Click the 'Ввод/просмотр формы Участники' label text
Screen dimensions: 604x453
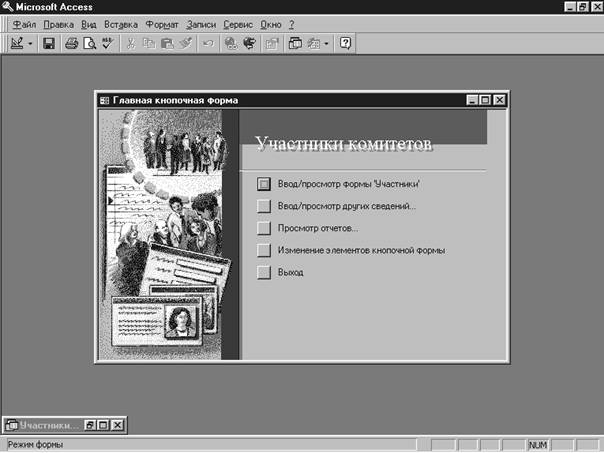(349, 184)
